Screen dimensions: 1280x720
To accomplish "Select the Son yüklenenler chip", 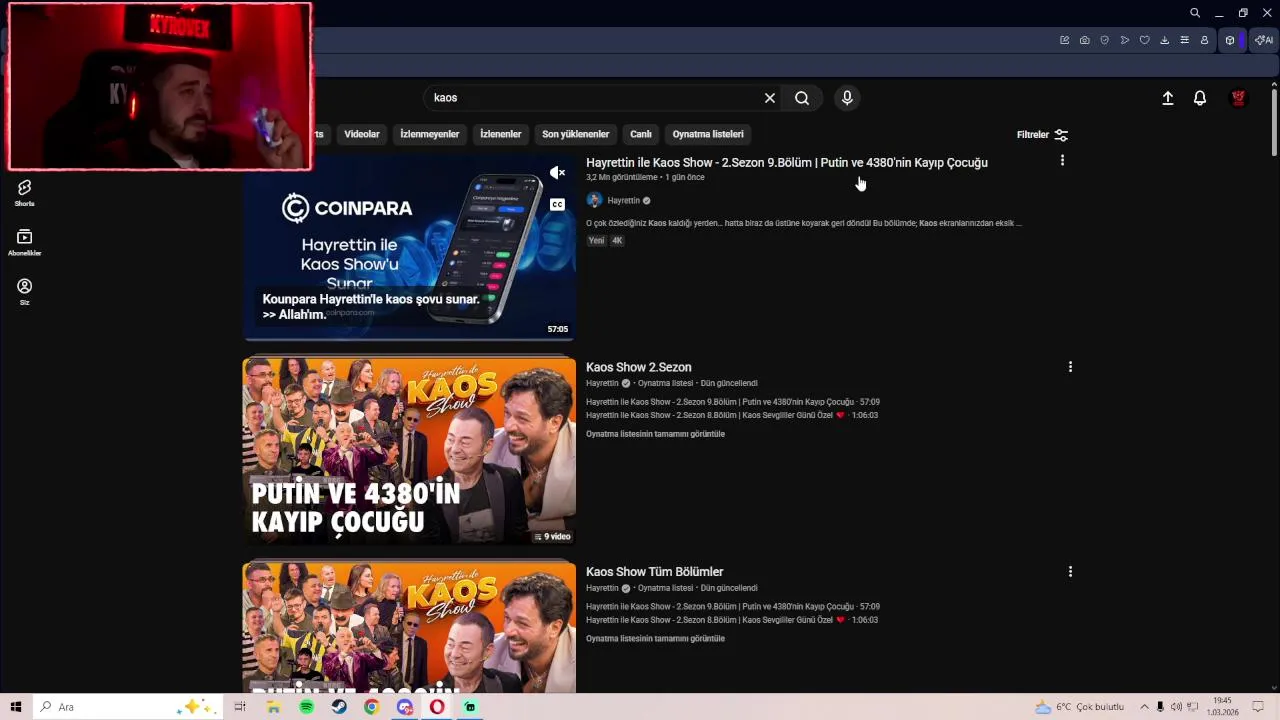I will [576, 134].
